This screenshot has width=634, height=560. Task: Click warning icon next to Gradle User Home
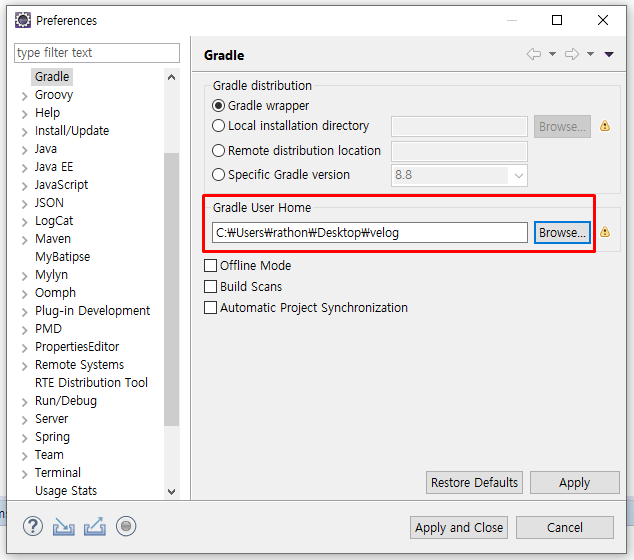[x=605, y=232]
